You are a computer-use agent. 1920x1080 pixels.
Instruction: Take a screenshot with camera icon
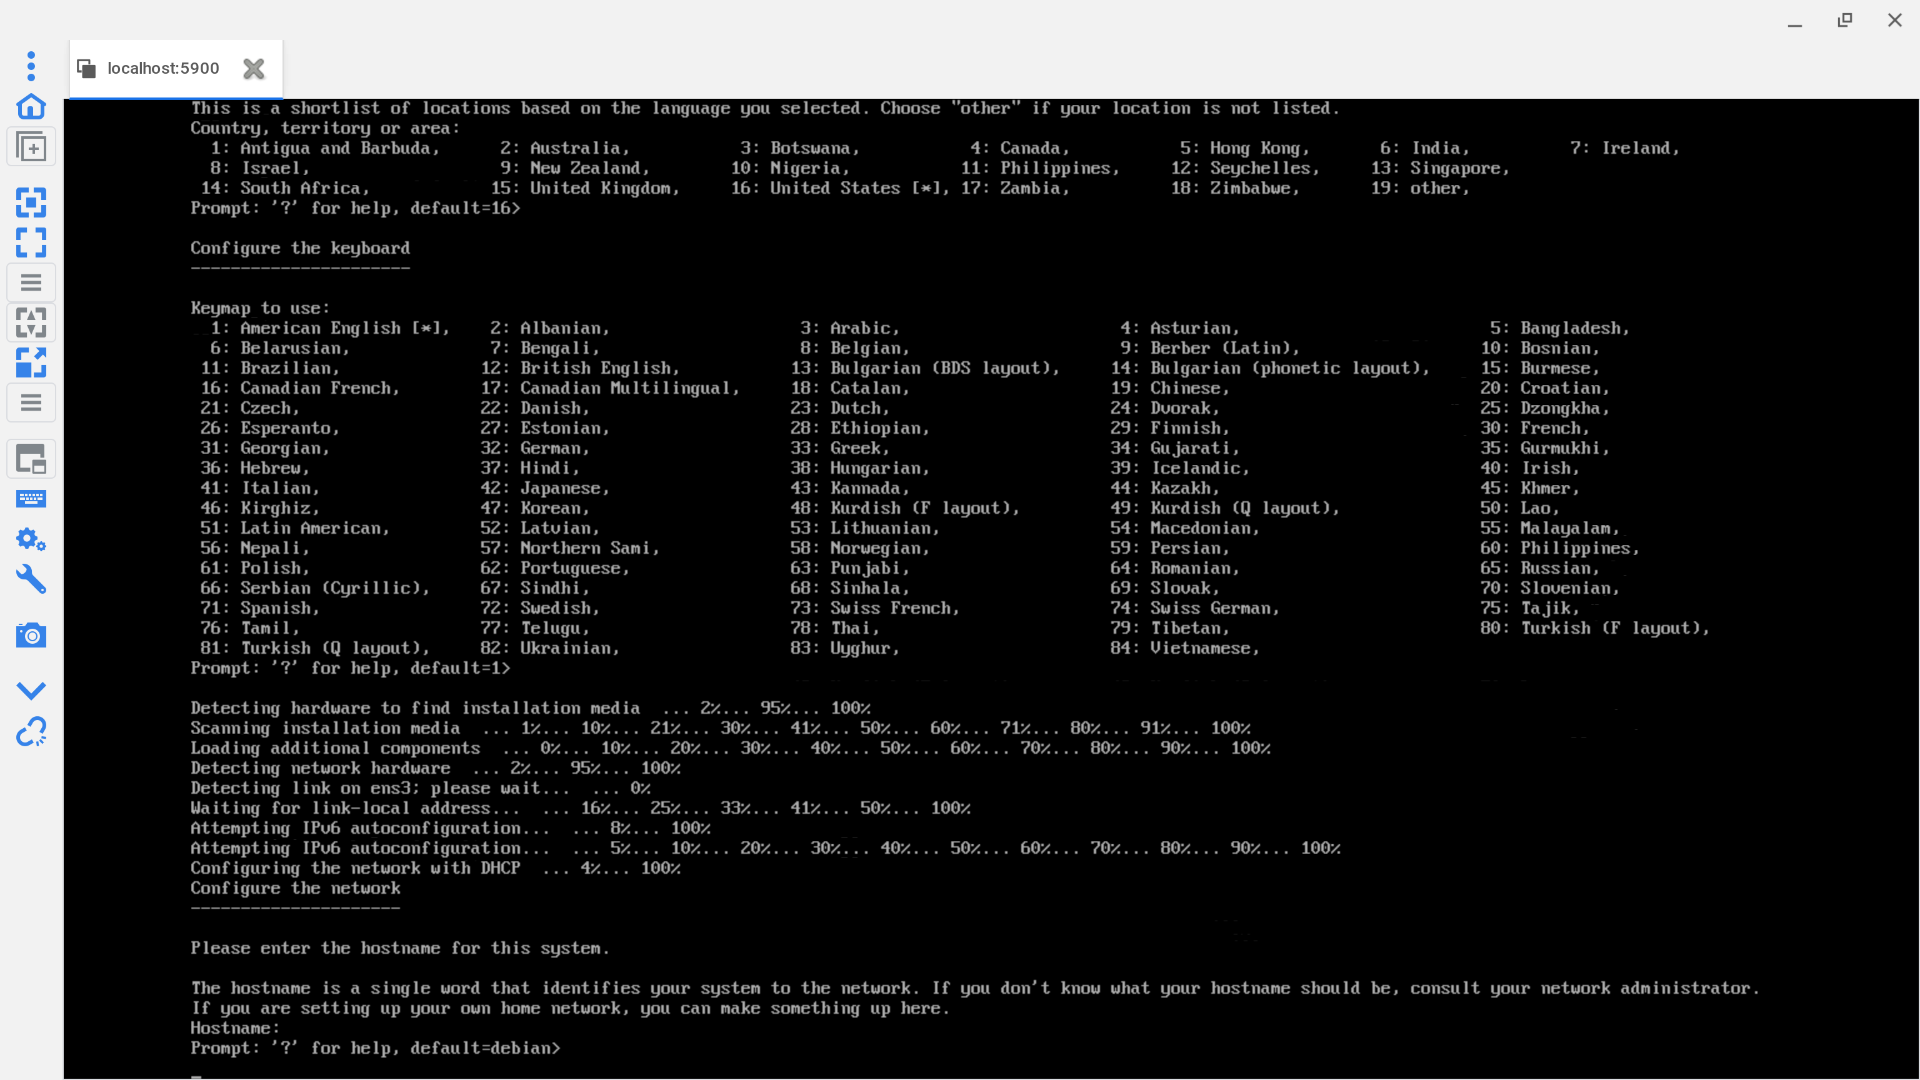(31, 635)
